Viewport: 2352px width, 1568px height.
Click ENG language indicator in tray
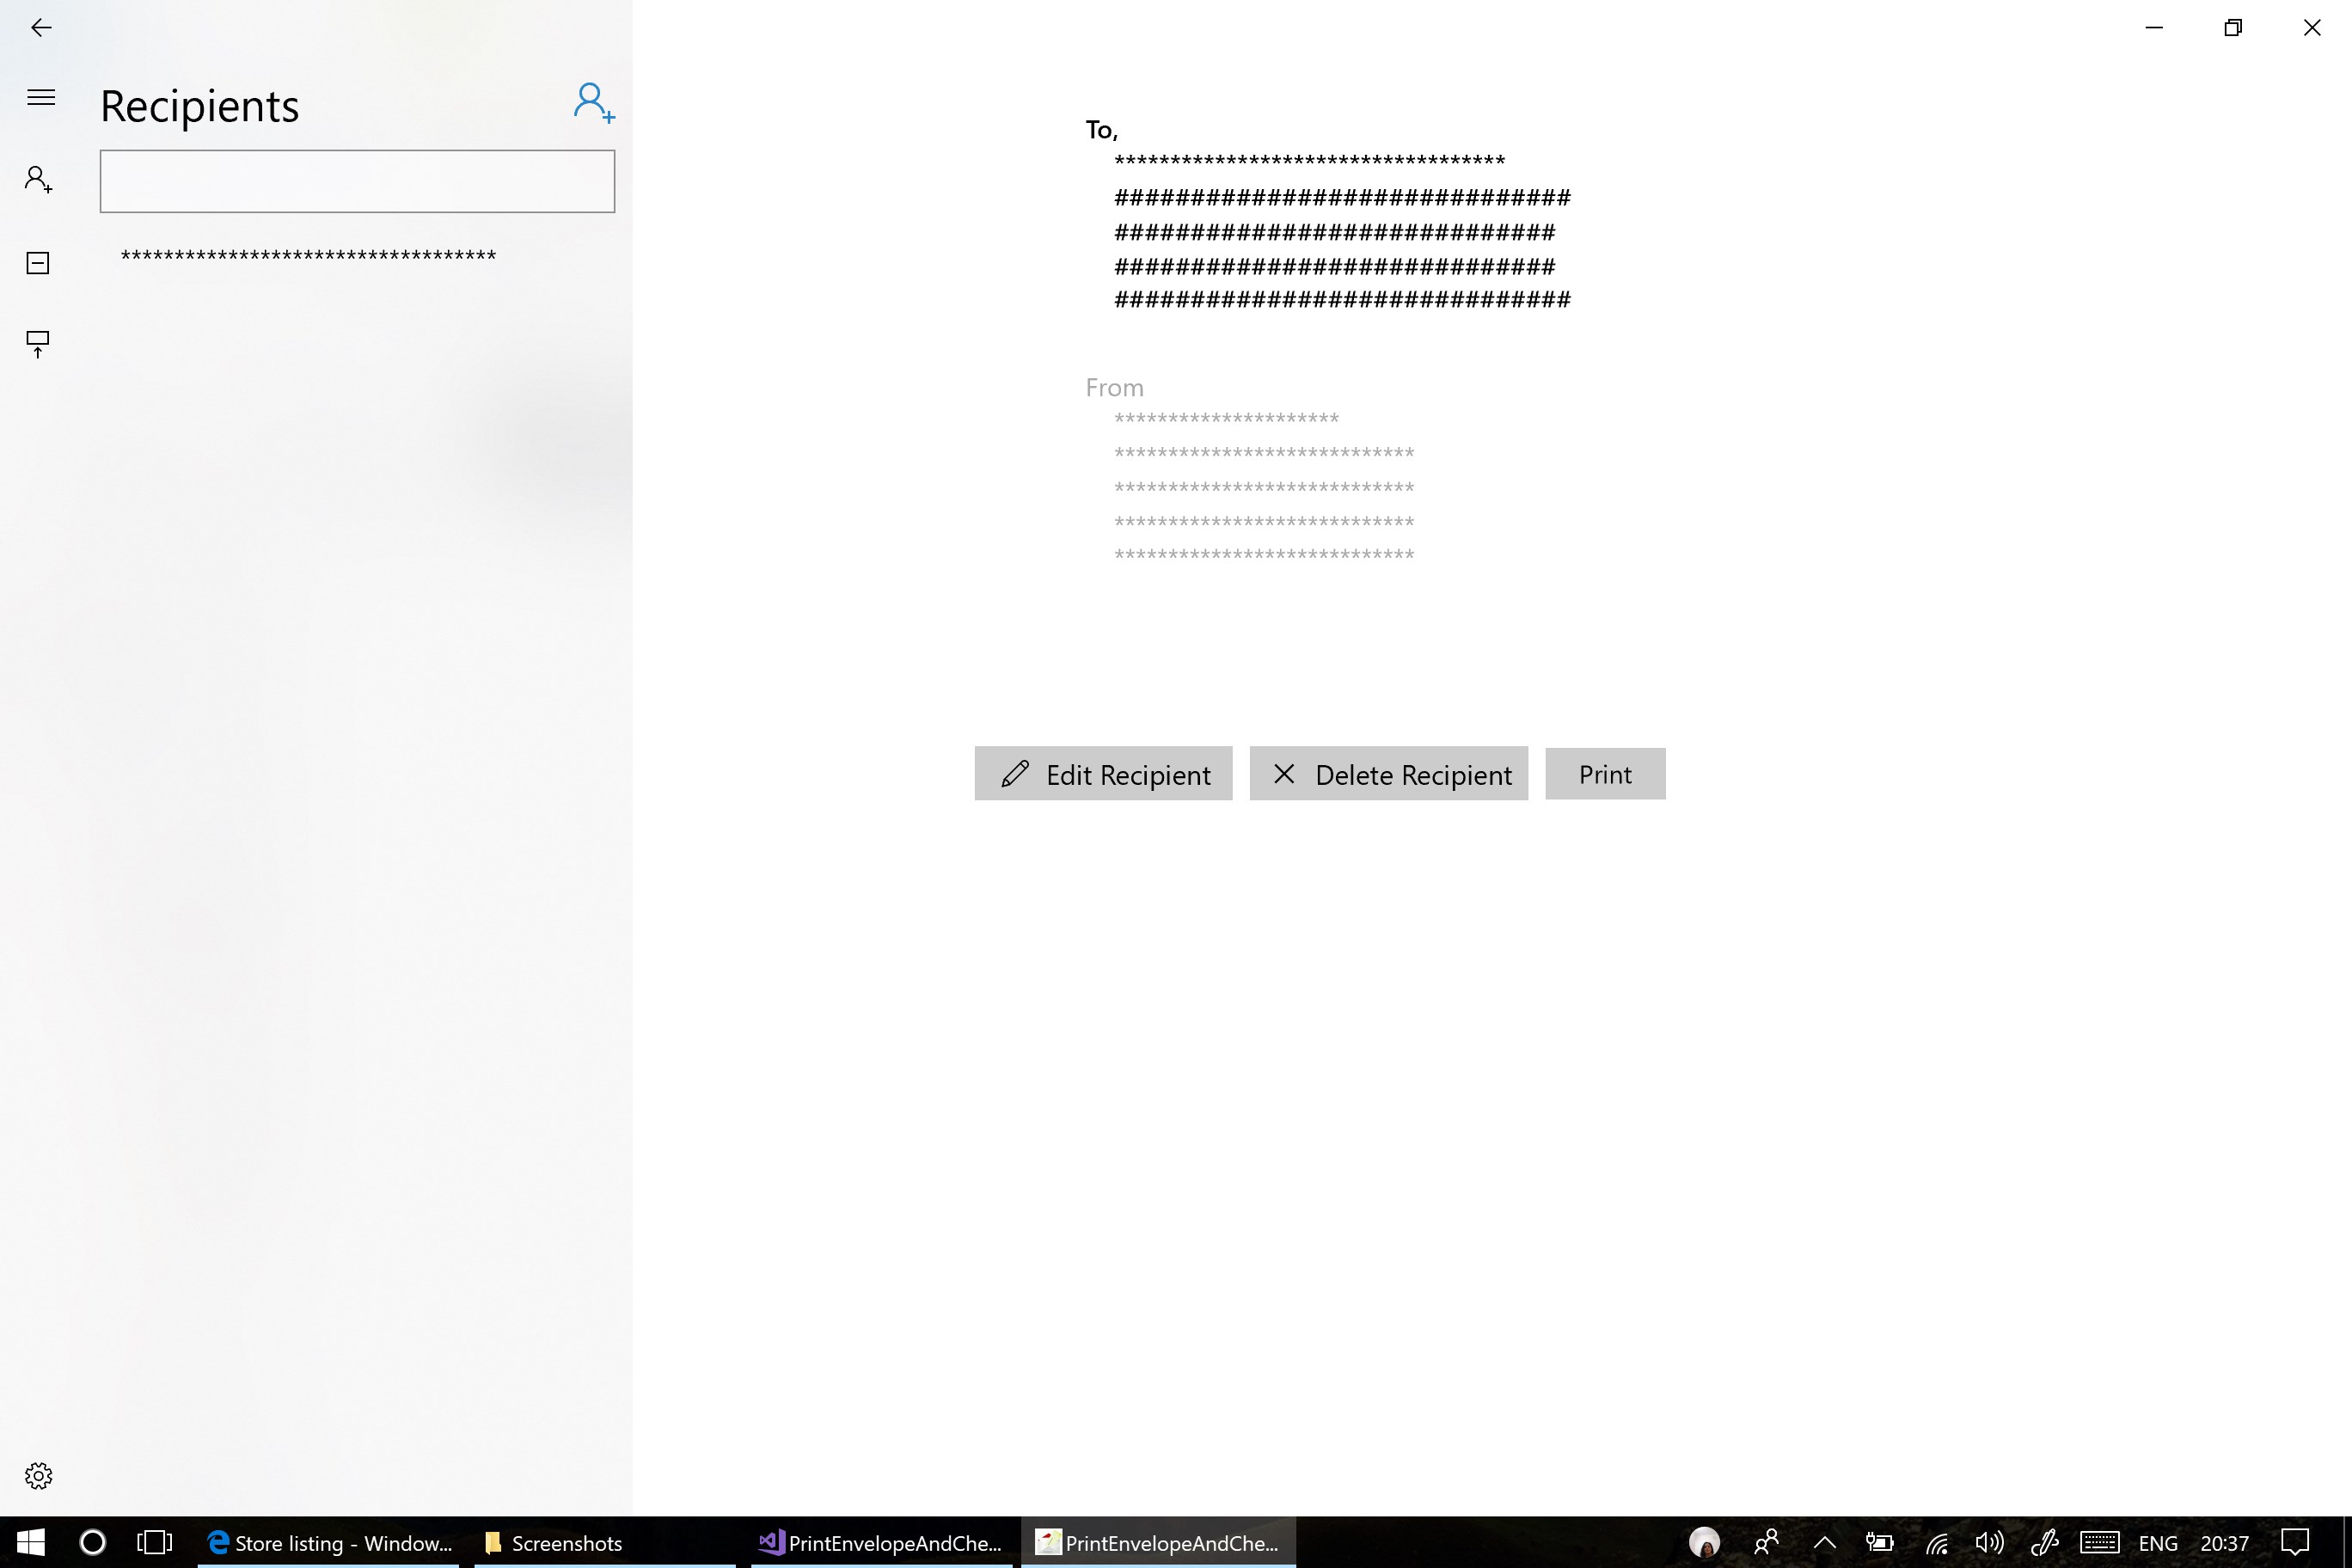pyautogui.click(x=2157, y=1542)
